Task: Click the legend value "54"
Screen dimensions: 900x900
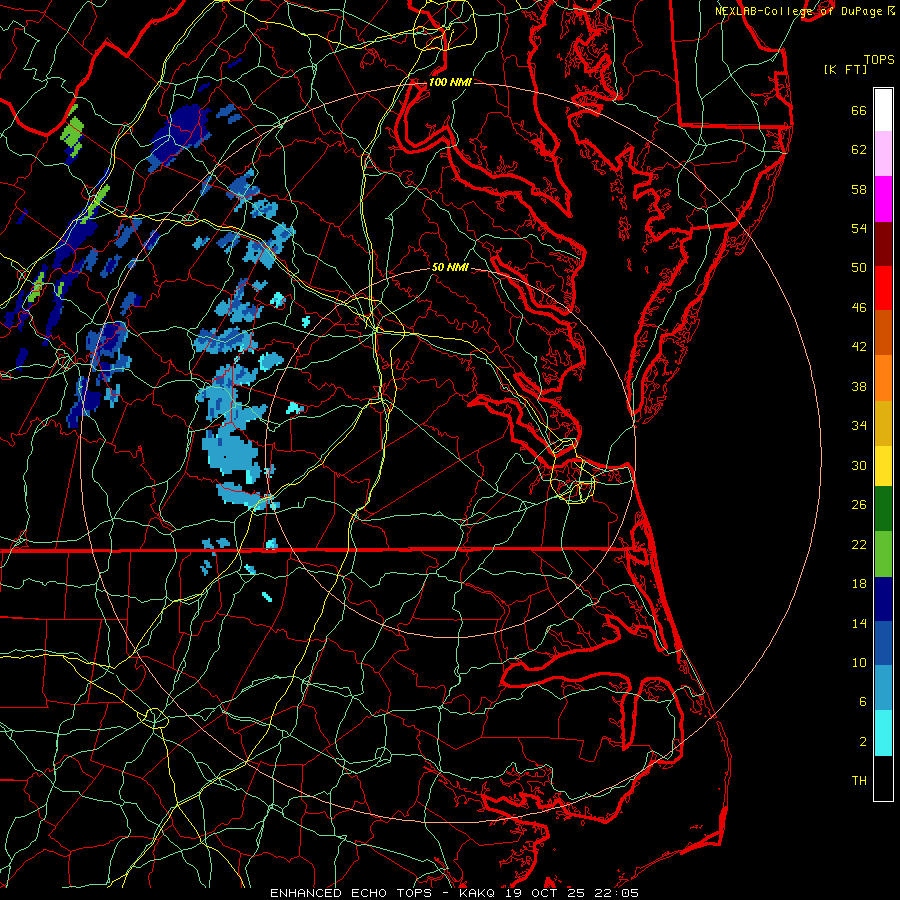Action: pyautogui.click(x=859, y=228)
